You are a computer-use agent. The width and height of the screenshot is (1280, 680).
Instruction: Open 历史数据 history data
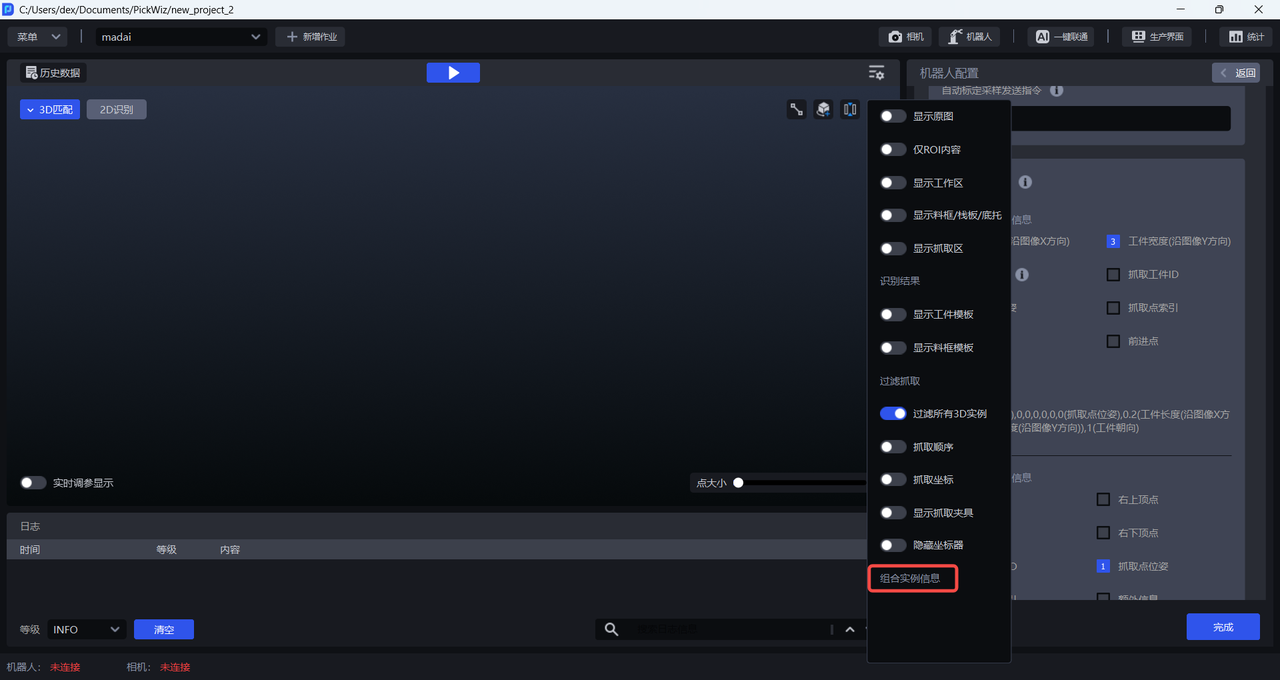tap(53, 73)
